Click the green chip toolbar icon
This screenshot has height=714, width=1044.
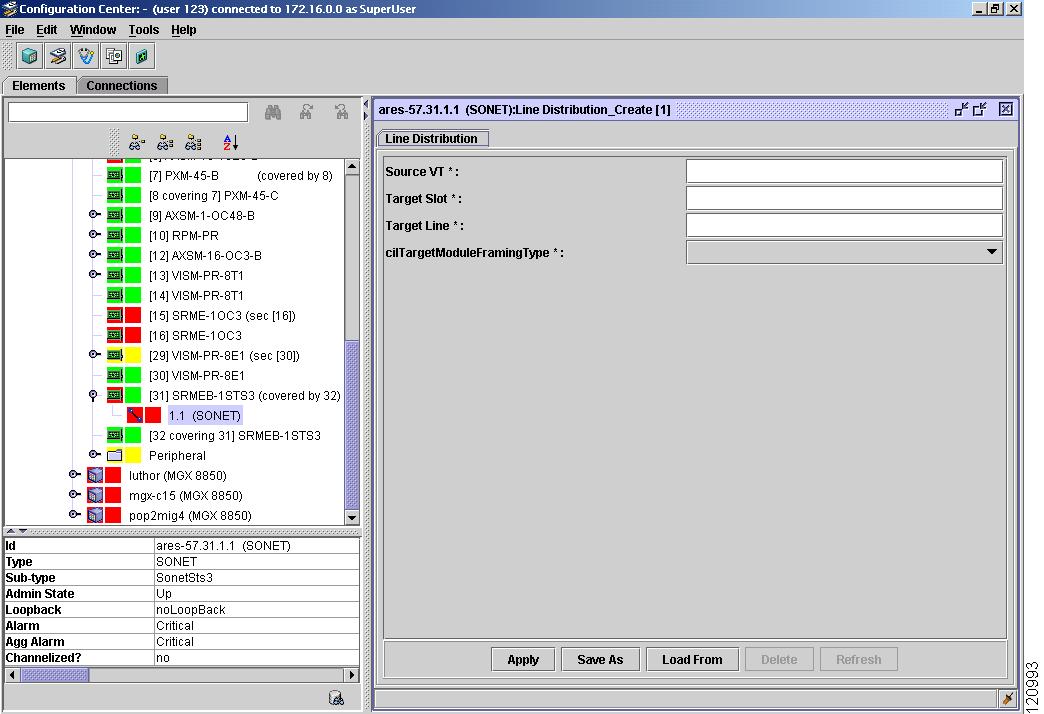point(142,56)
